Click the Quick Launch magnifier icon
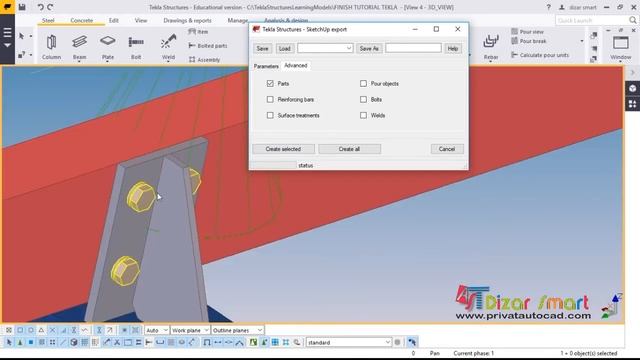This screenshot has width=640, height=360. pyautogui.click(x=632, y=20)
